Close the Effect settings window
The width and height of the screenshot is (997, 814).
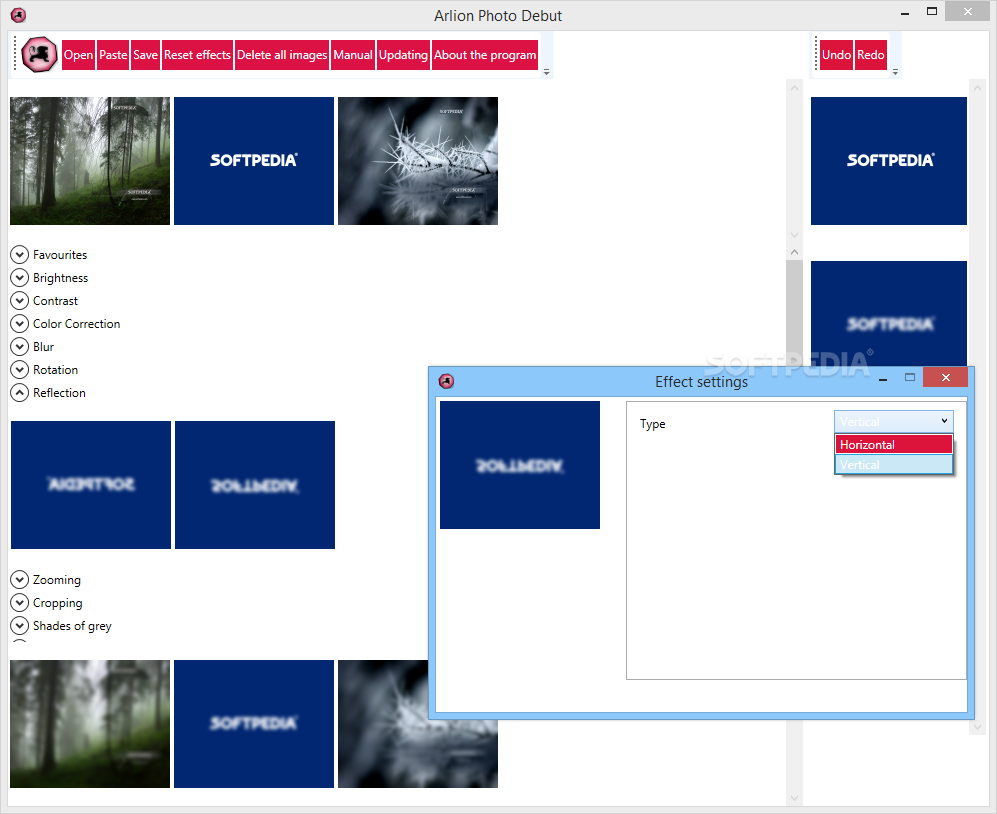tap(945, 377)
